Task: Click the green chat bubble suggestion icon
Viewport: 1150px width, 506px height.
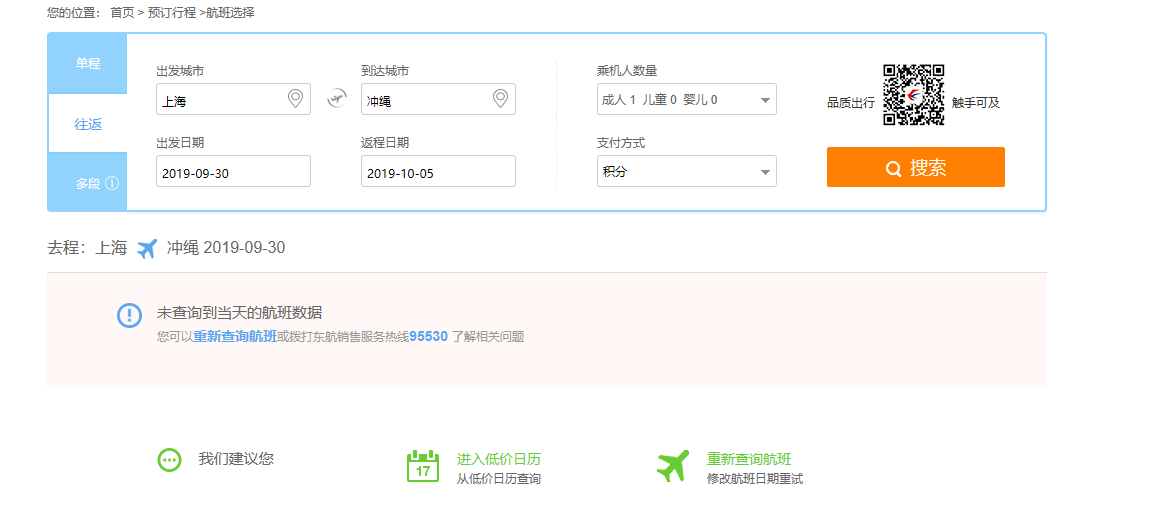Action: 170,460
